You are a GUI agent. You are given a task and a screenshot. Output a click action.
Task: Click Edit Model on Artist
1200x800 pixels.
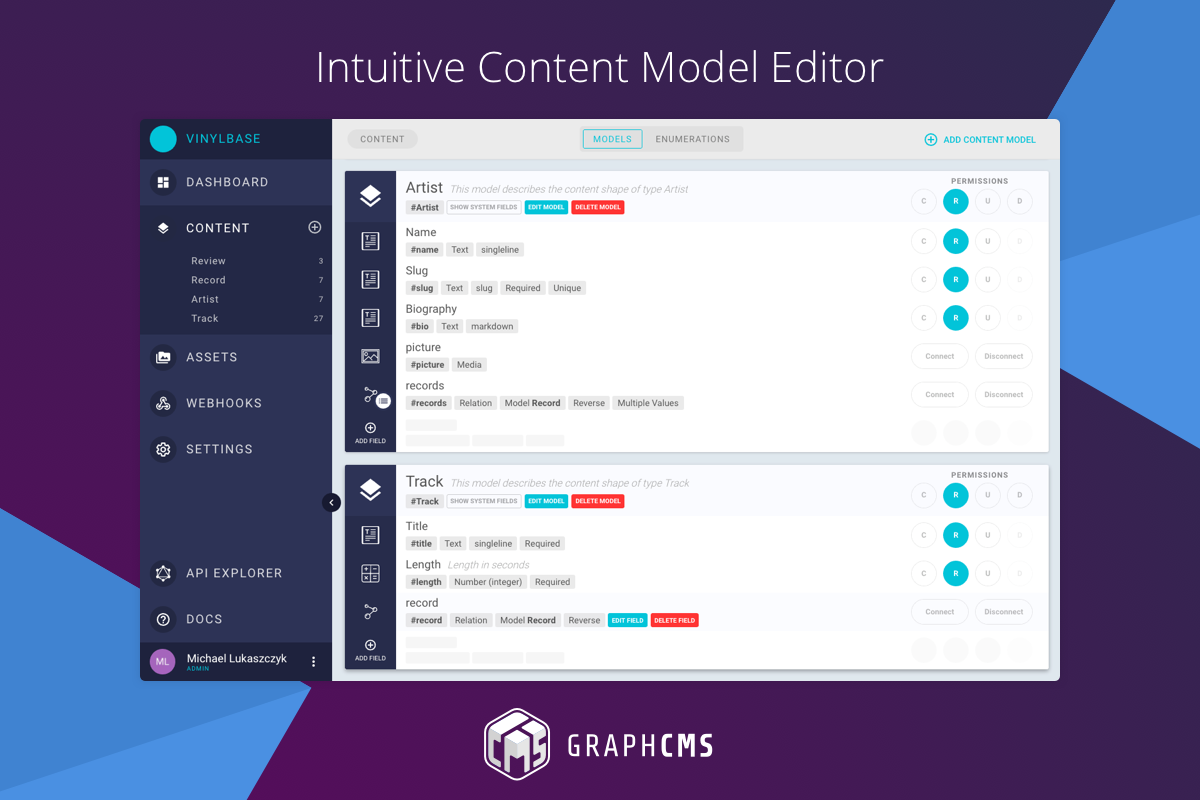[x=546, y=207]
